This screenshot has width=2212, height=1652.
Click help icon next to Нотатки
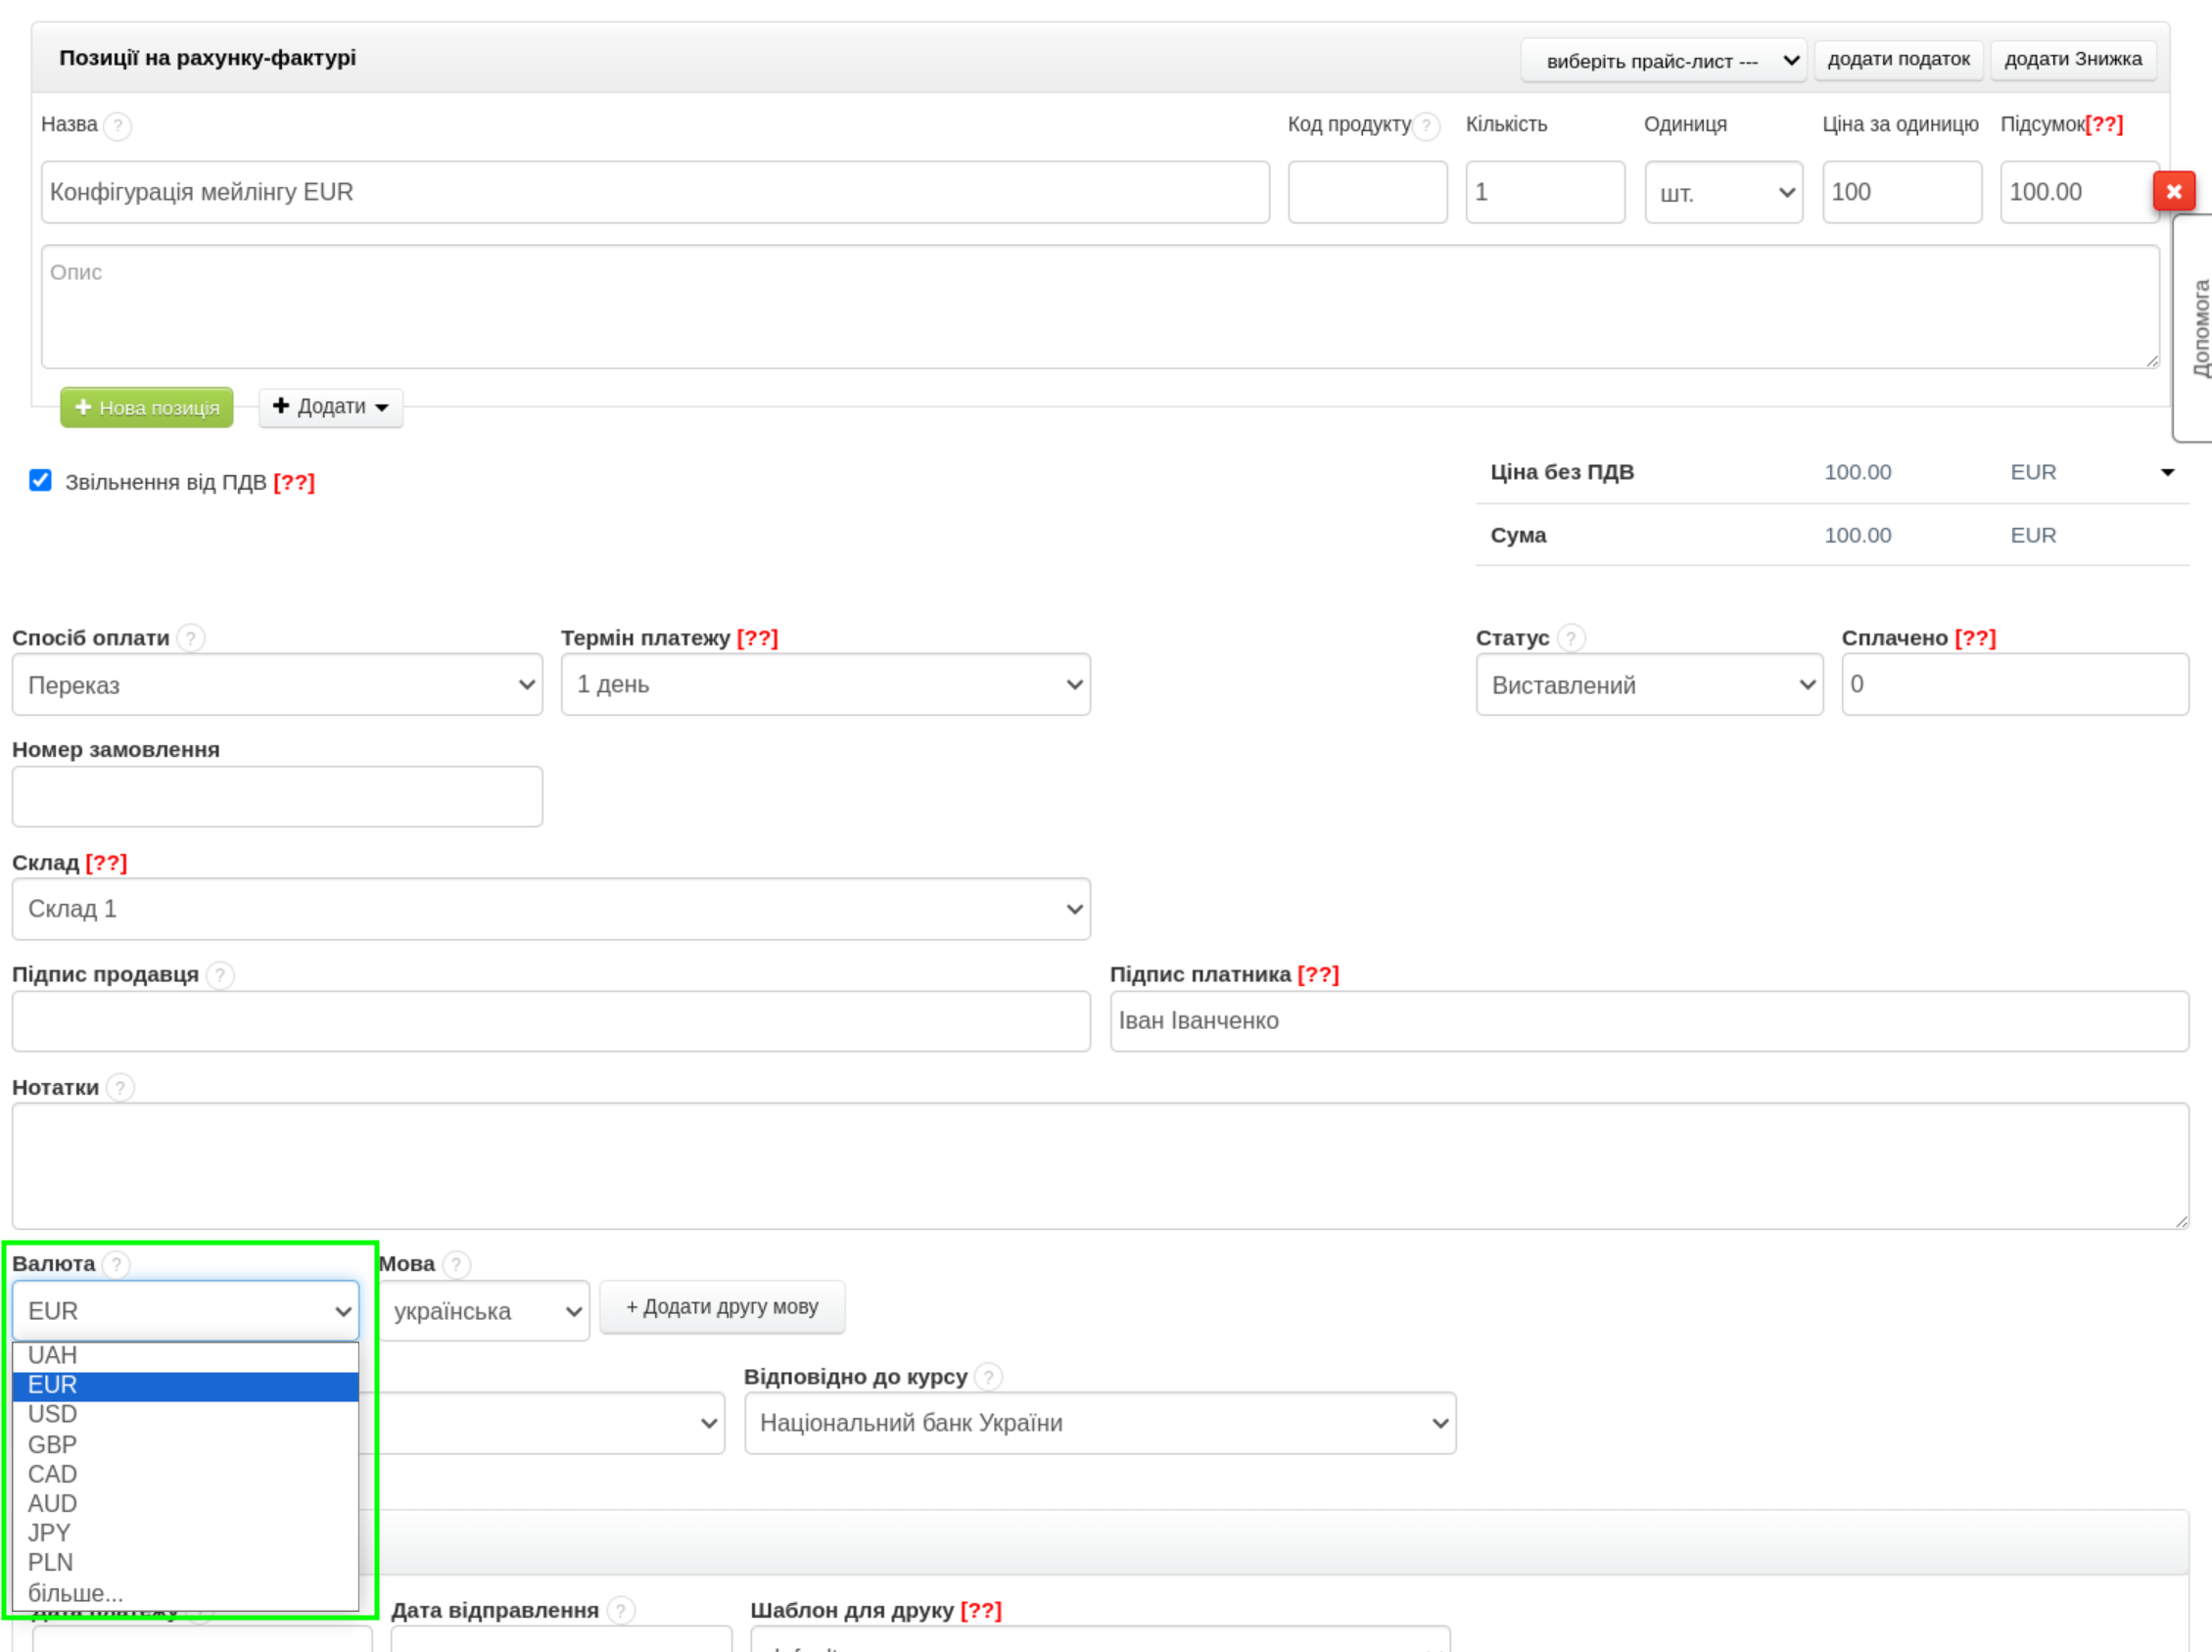click(120, 1088)
